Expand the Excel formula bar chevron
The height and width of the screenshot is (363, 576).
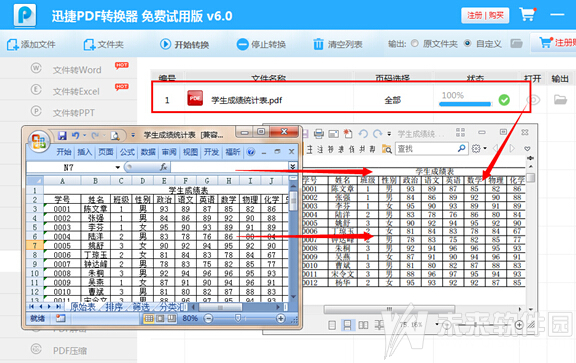point(292,167)
